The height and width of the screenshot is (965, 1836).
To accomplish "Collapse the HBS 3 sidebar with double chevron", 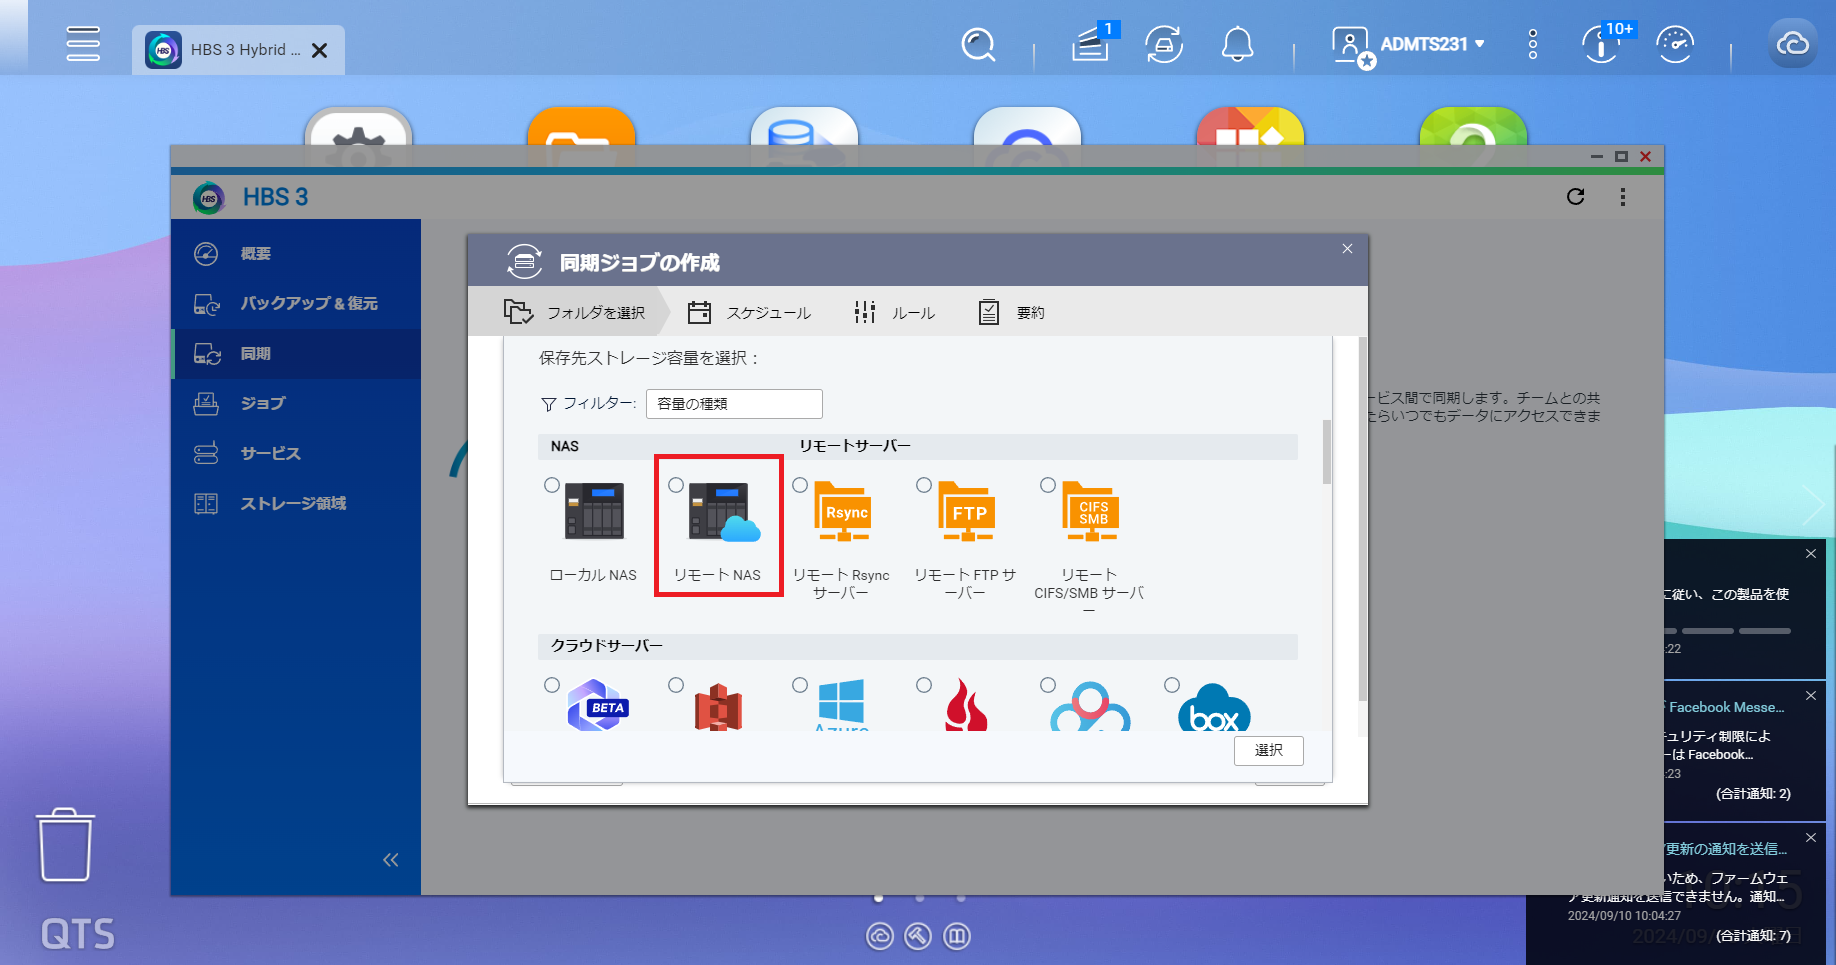I will tap(391, 860).
